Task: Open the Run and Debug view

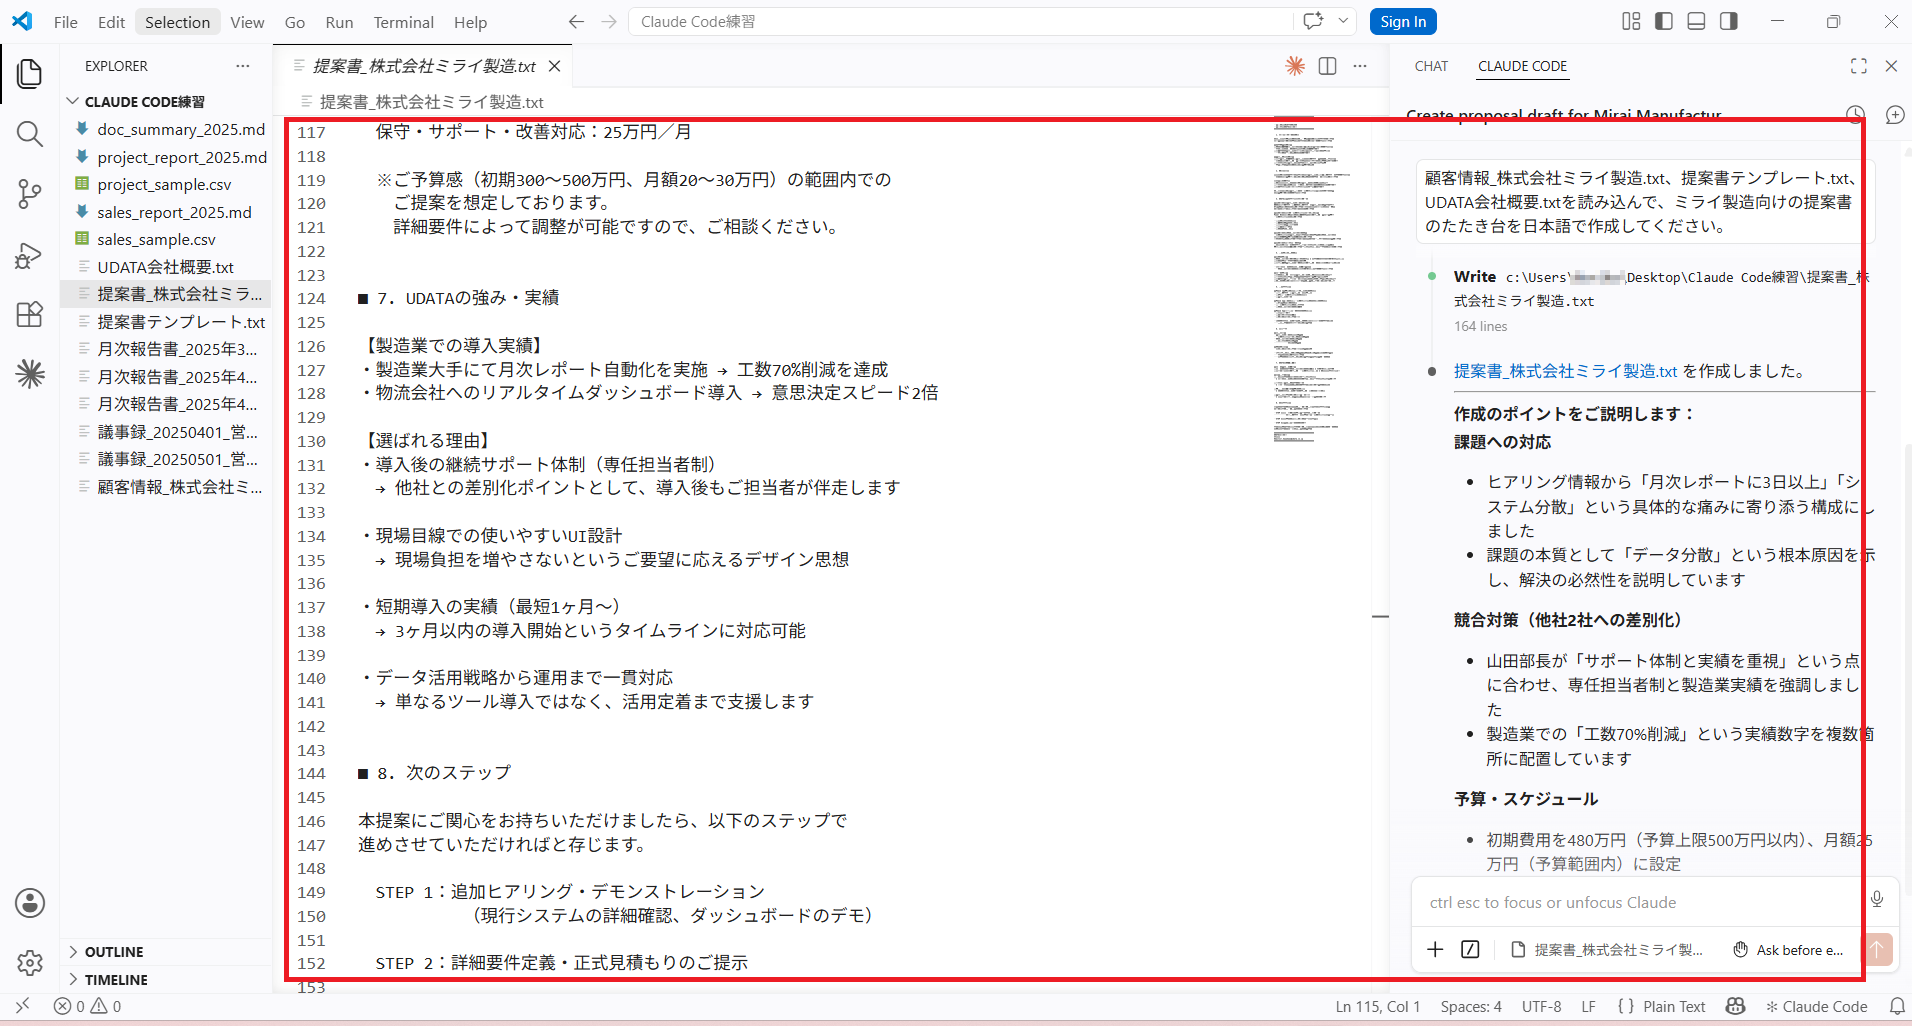Action: pos(30,255)
